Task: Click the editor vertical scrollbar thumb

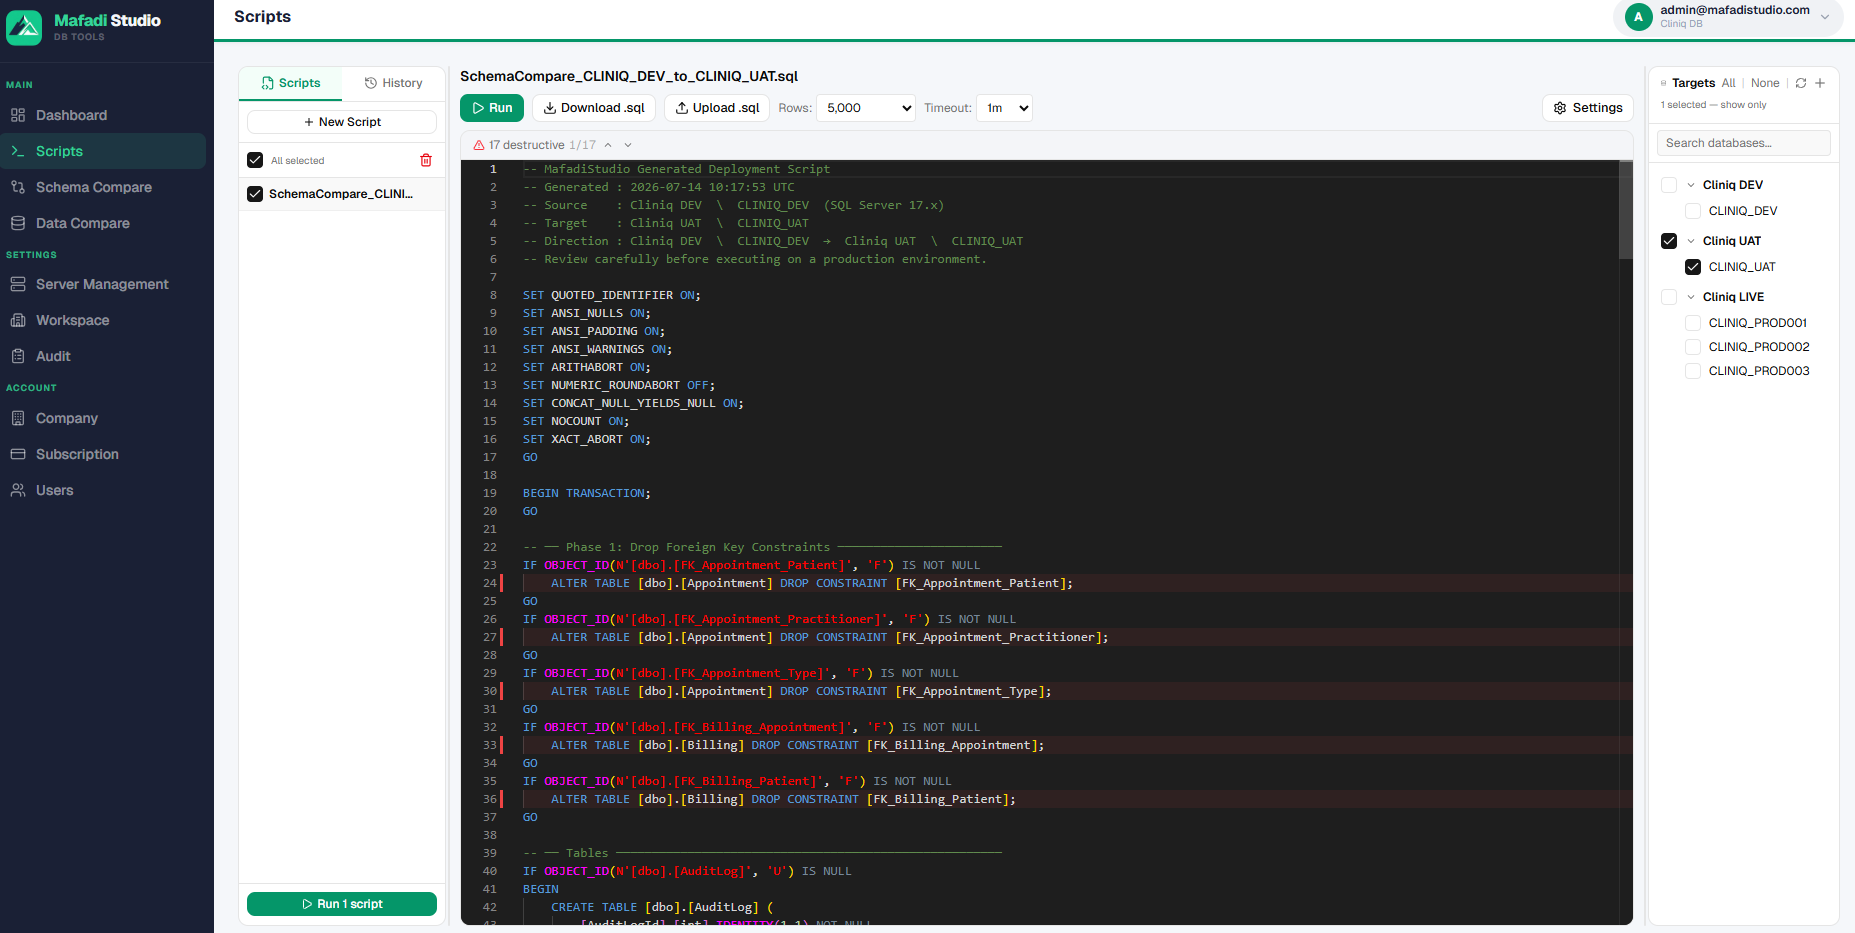Action: pos(1626,210)
